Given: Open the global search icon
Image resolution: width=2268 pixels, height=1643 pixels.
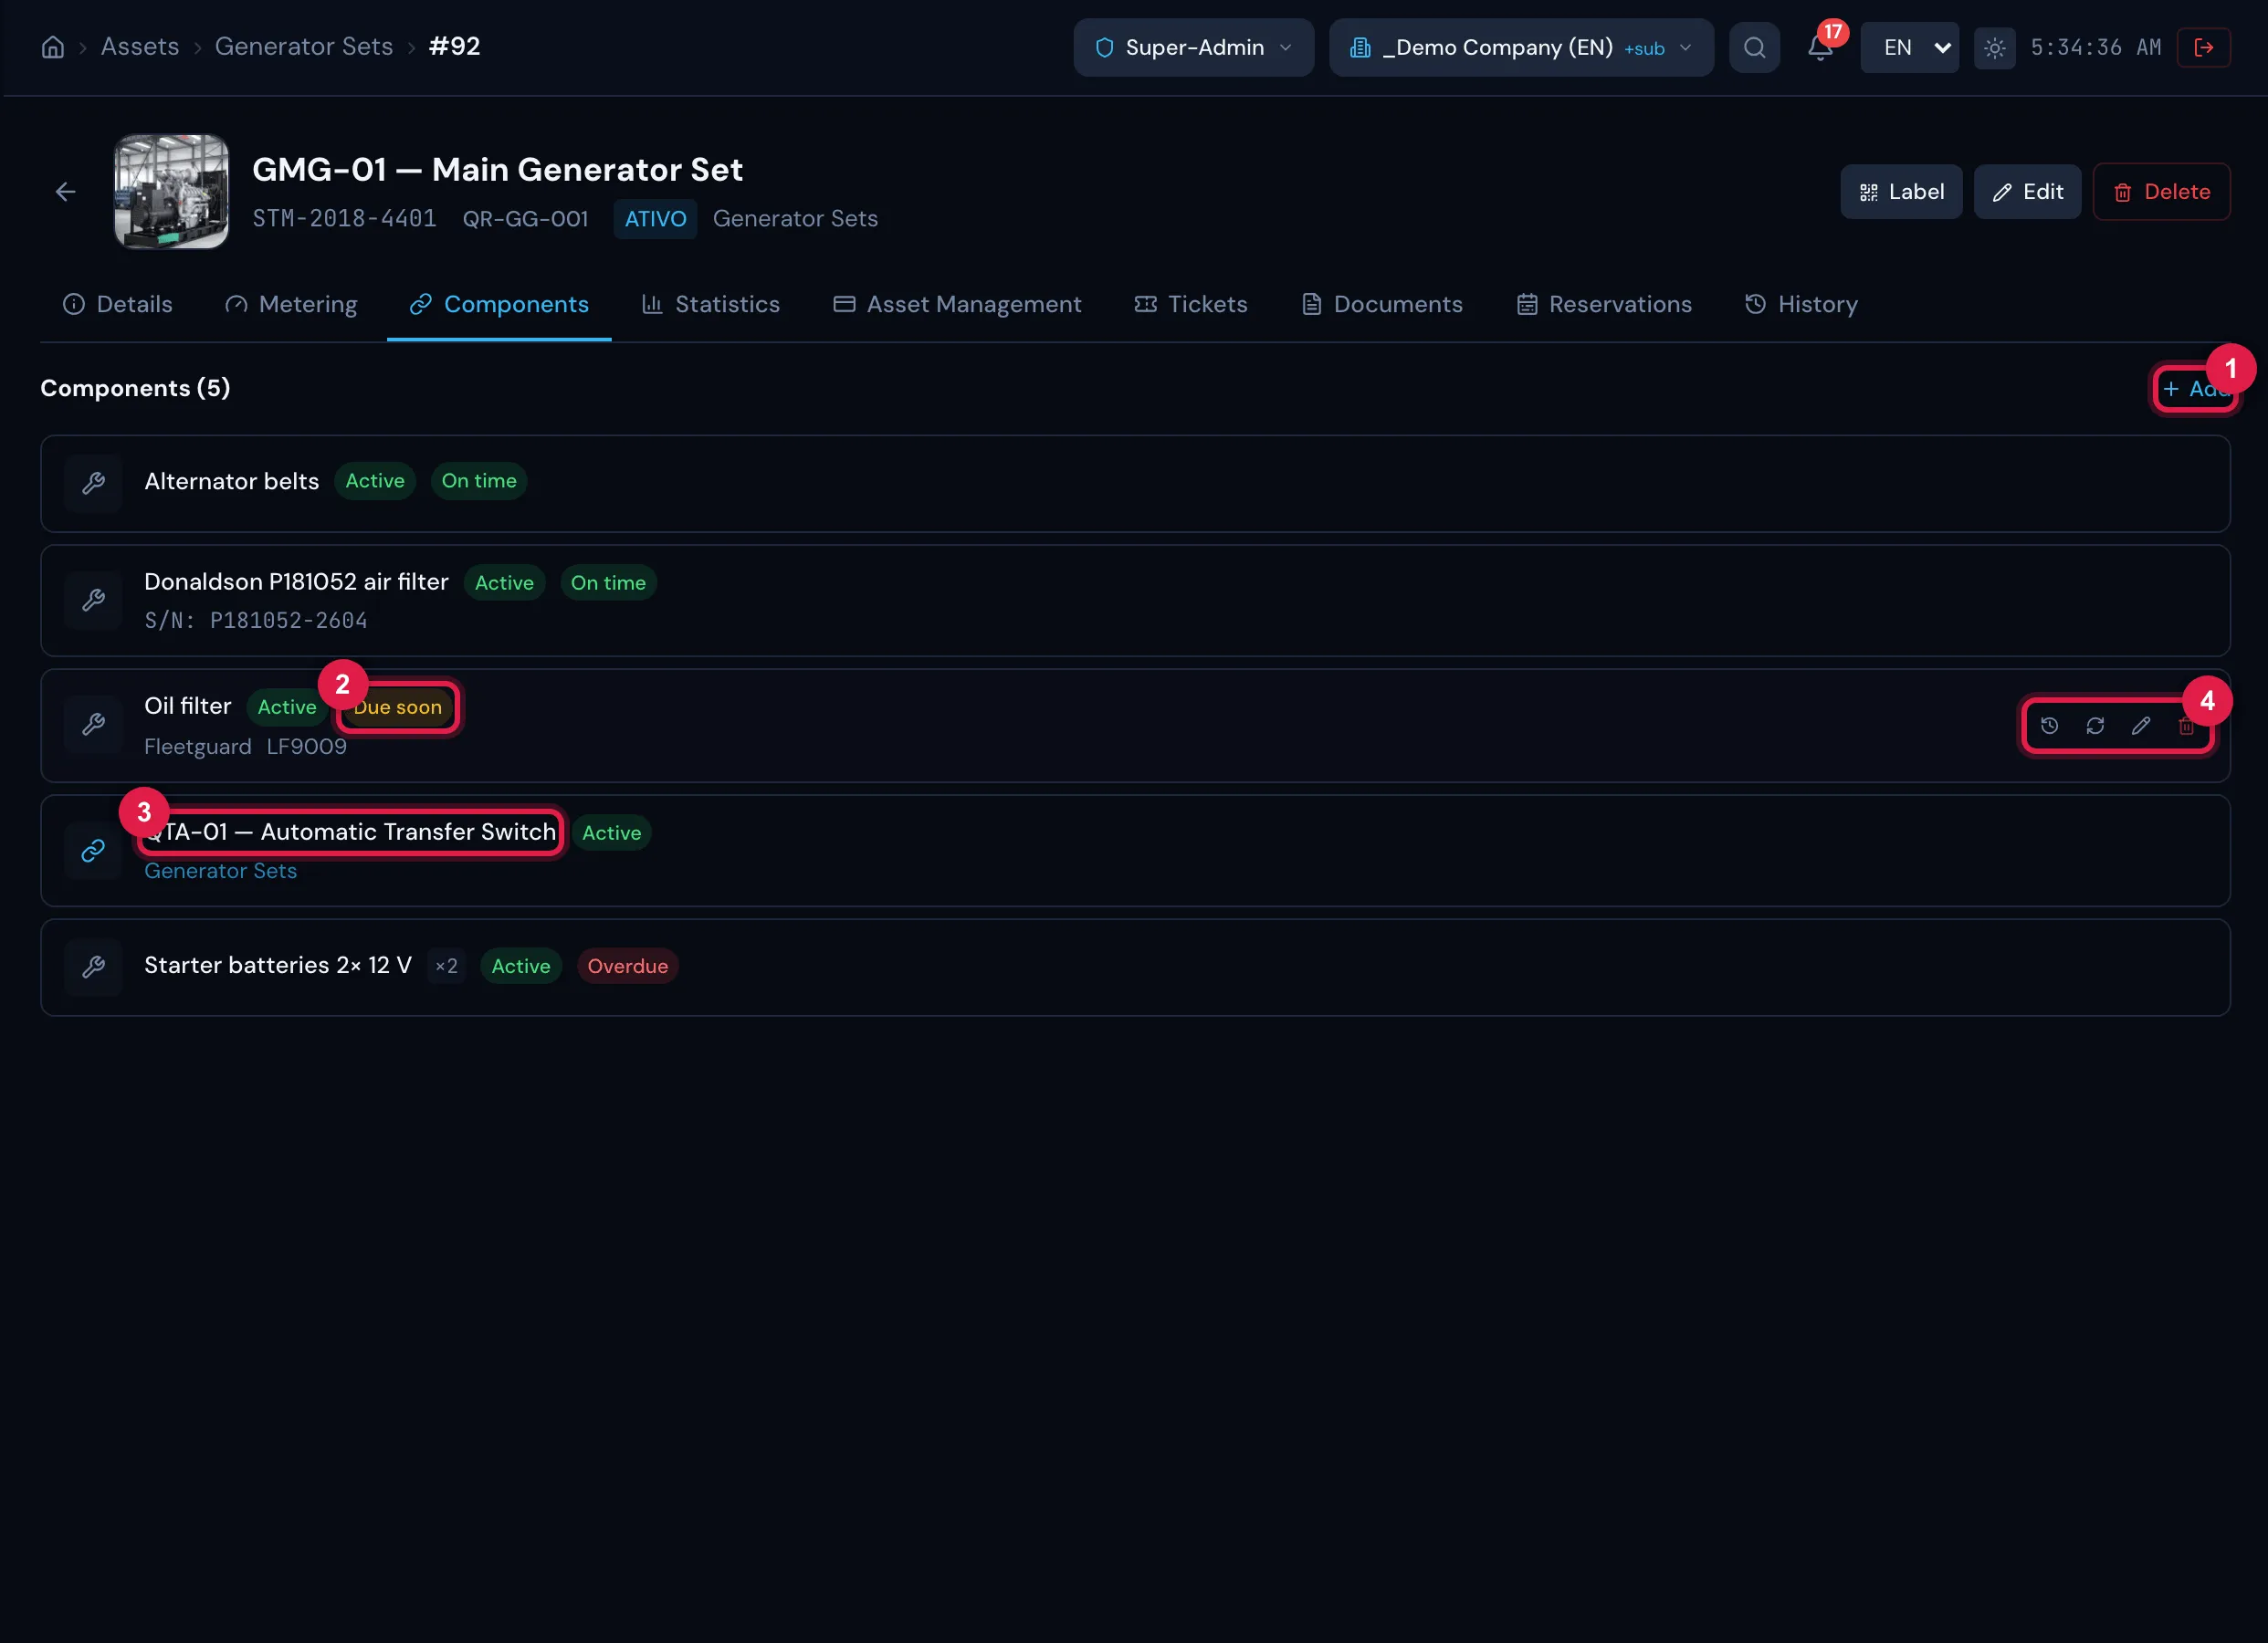Looking at the screenshot, I should (x=1754, y=47).
